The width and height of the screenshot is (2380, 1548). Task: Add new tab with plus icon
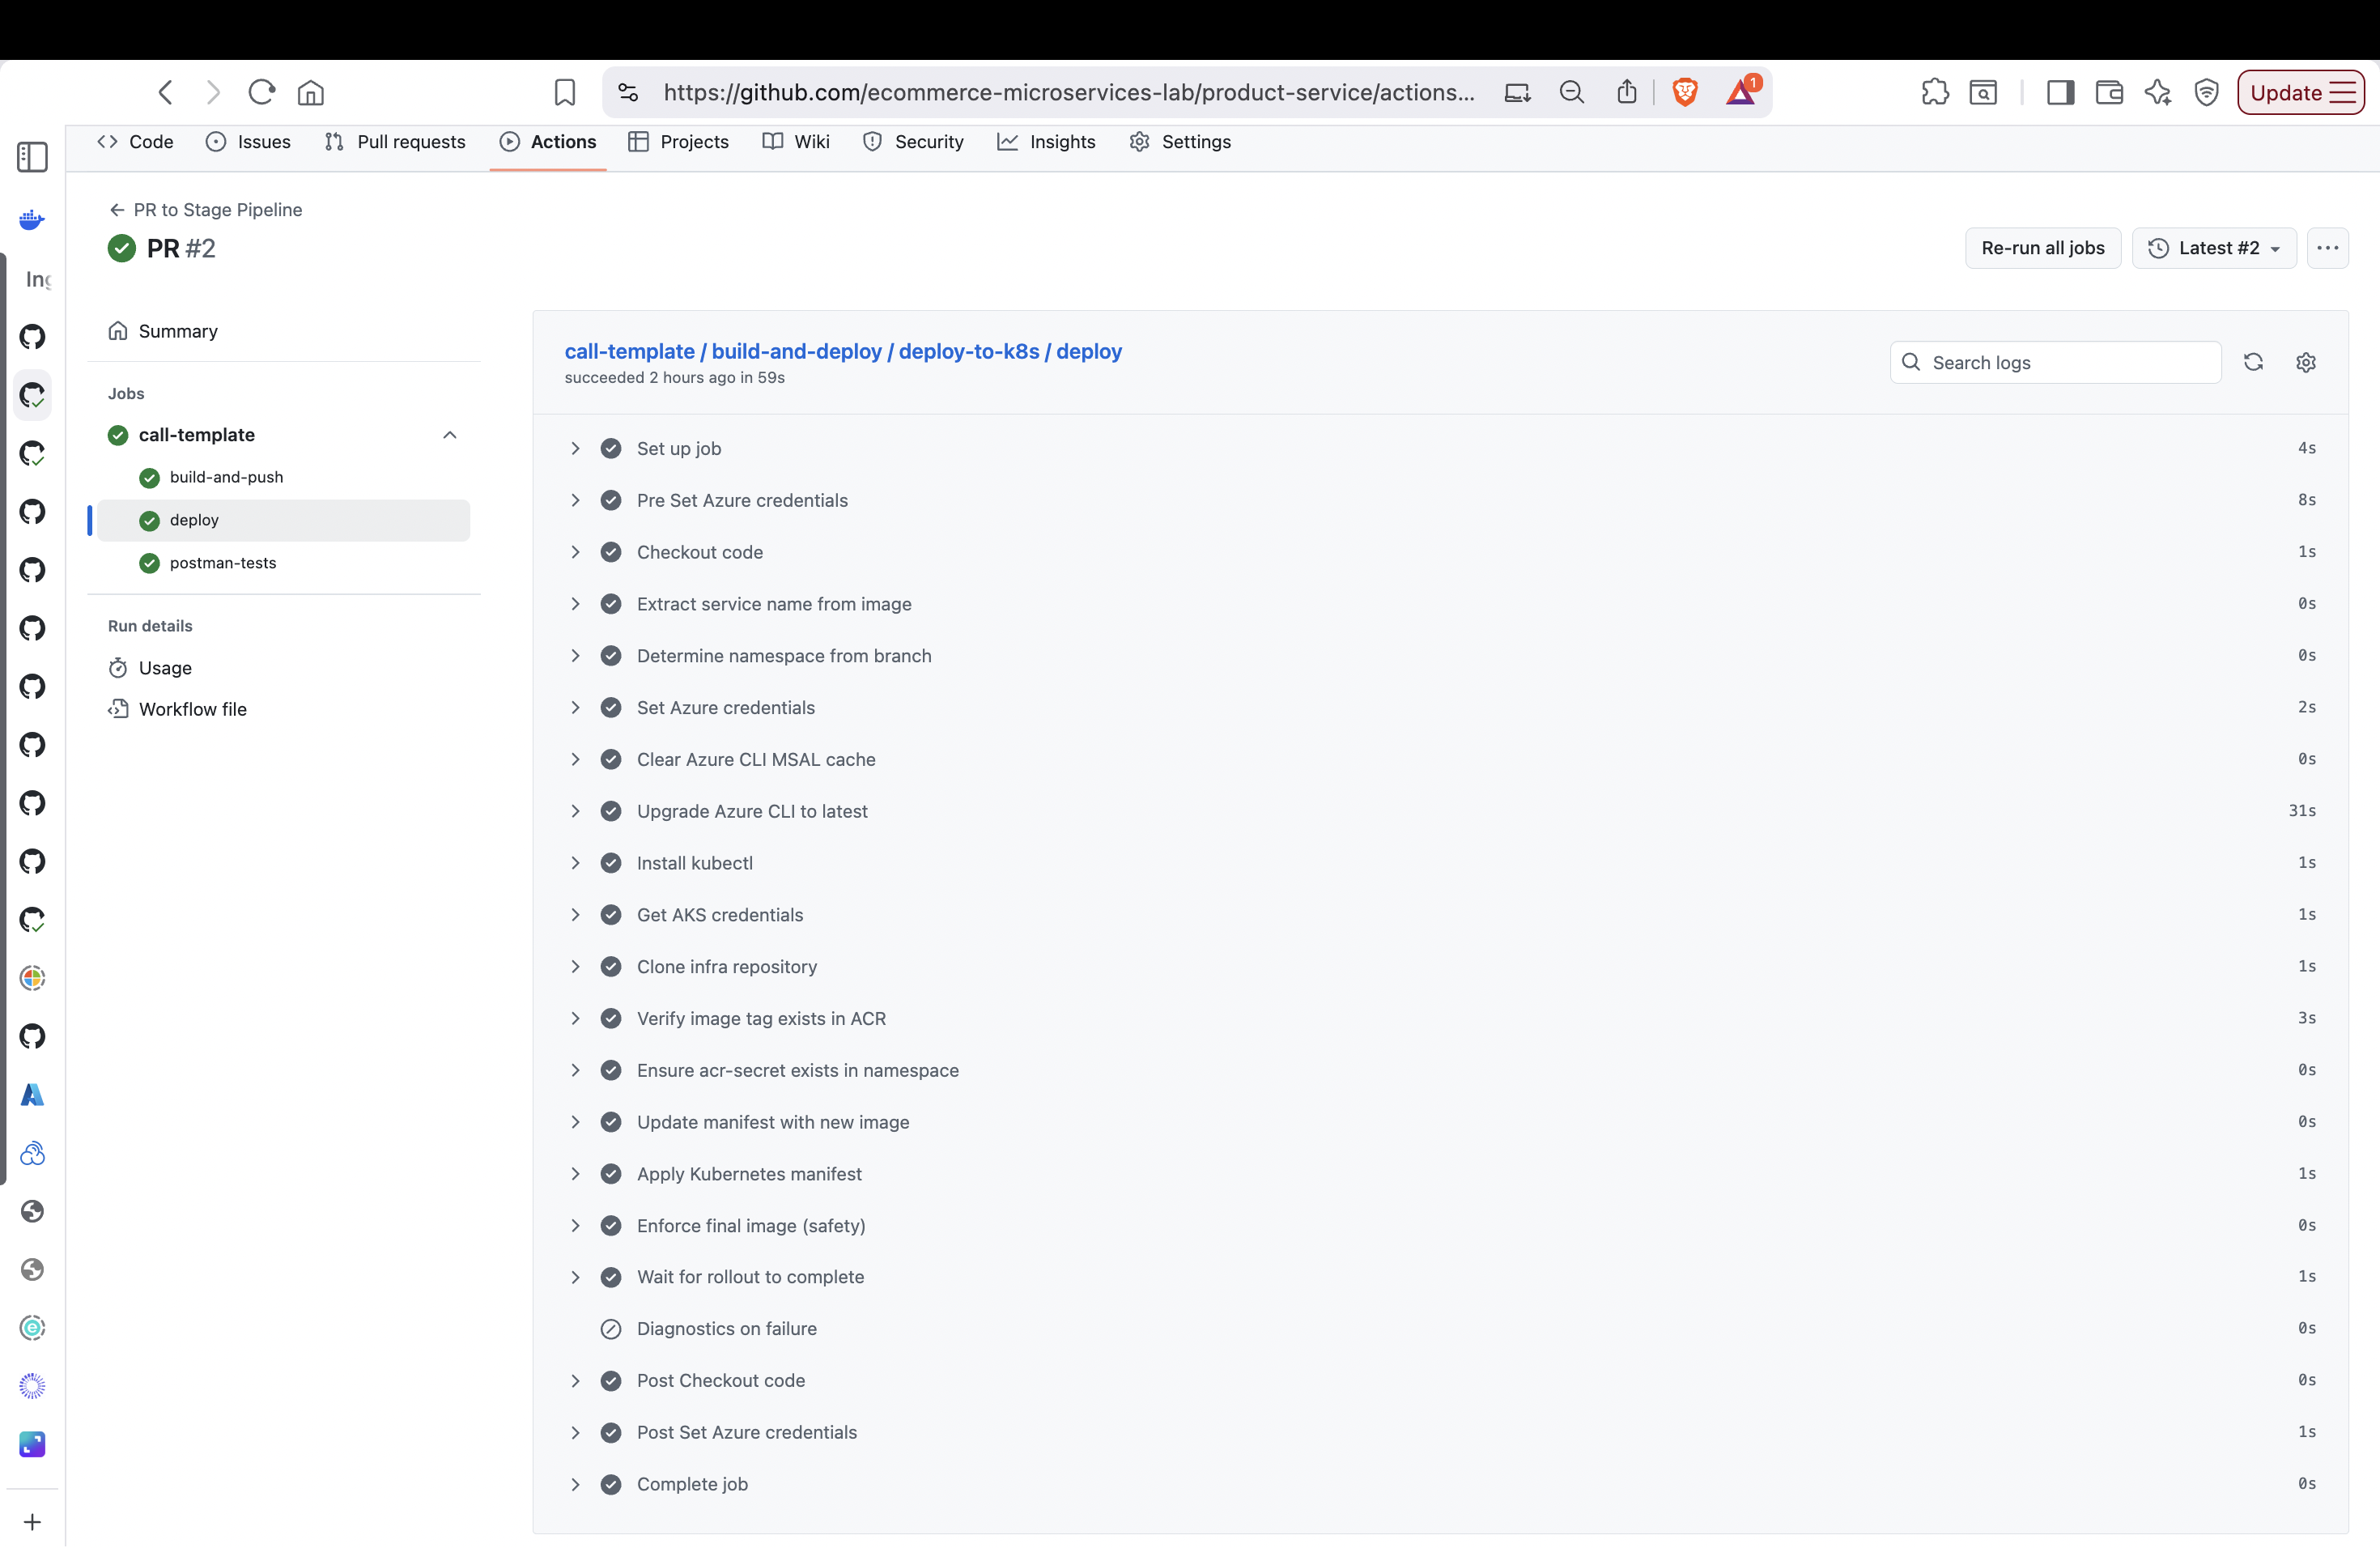click(32, 1522)
